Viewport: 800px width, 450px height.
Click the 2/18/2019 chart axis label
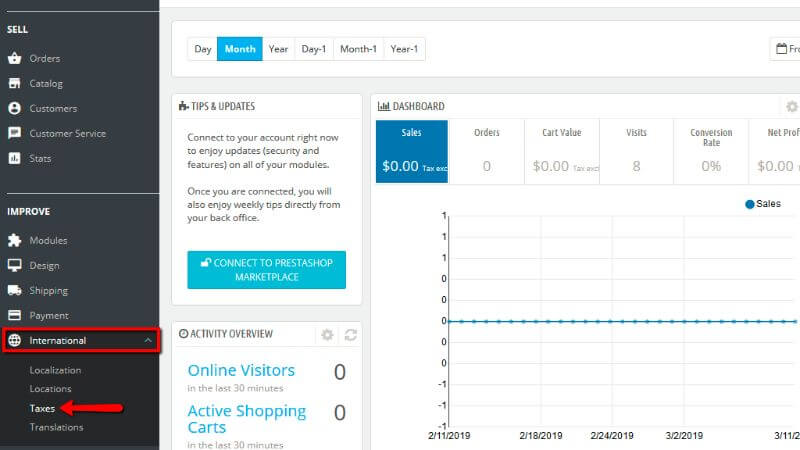click(541, 436)
